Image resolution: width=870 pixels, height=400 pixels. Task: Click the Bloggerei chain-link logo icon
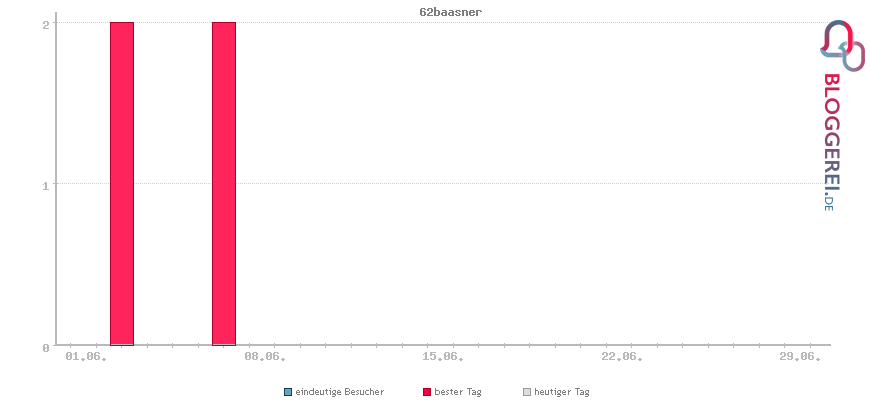pyautogui.click(x=842, y=45)
